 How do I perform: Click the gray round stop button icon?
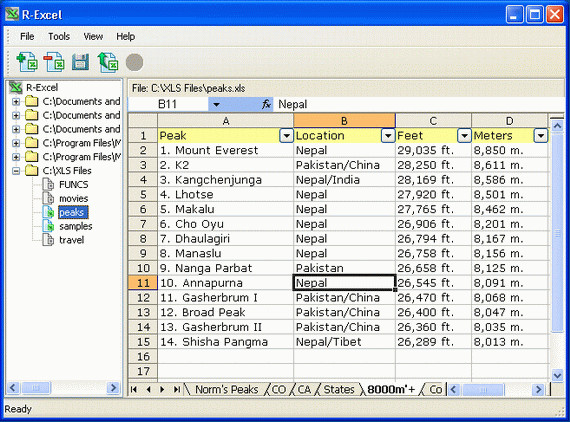[x=135, y=62]
